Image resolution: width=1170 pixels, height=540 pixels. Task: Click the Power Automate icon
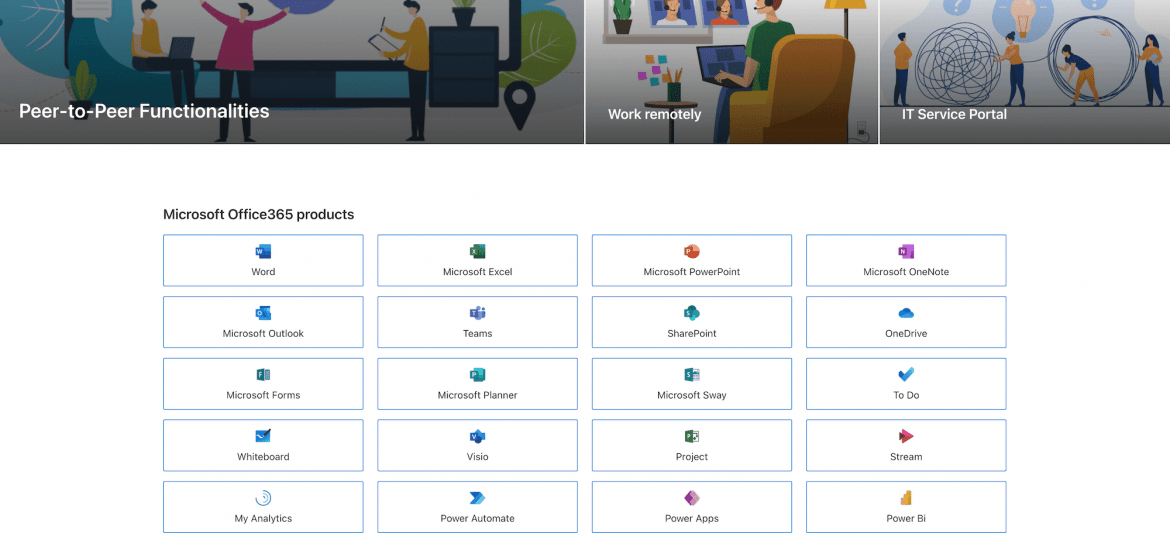point(478,498)
